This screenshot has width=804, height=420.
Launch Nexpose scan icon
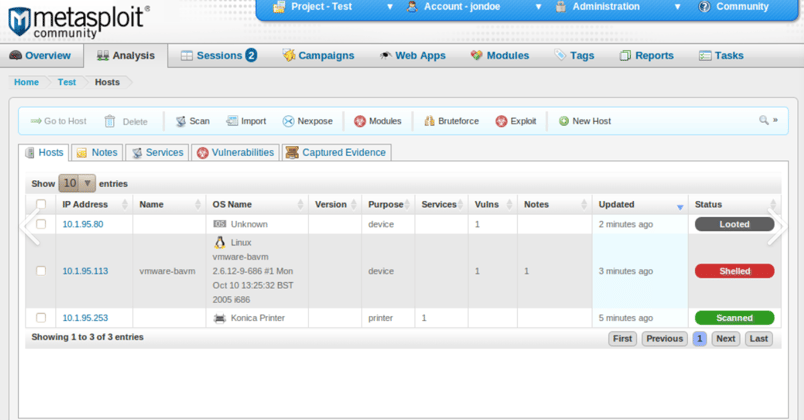[x=288, y=121]
